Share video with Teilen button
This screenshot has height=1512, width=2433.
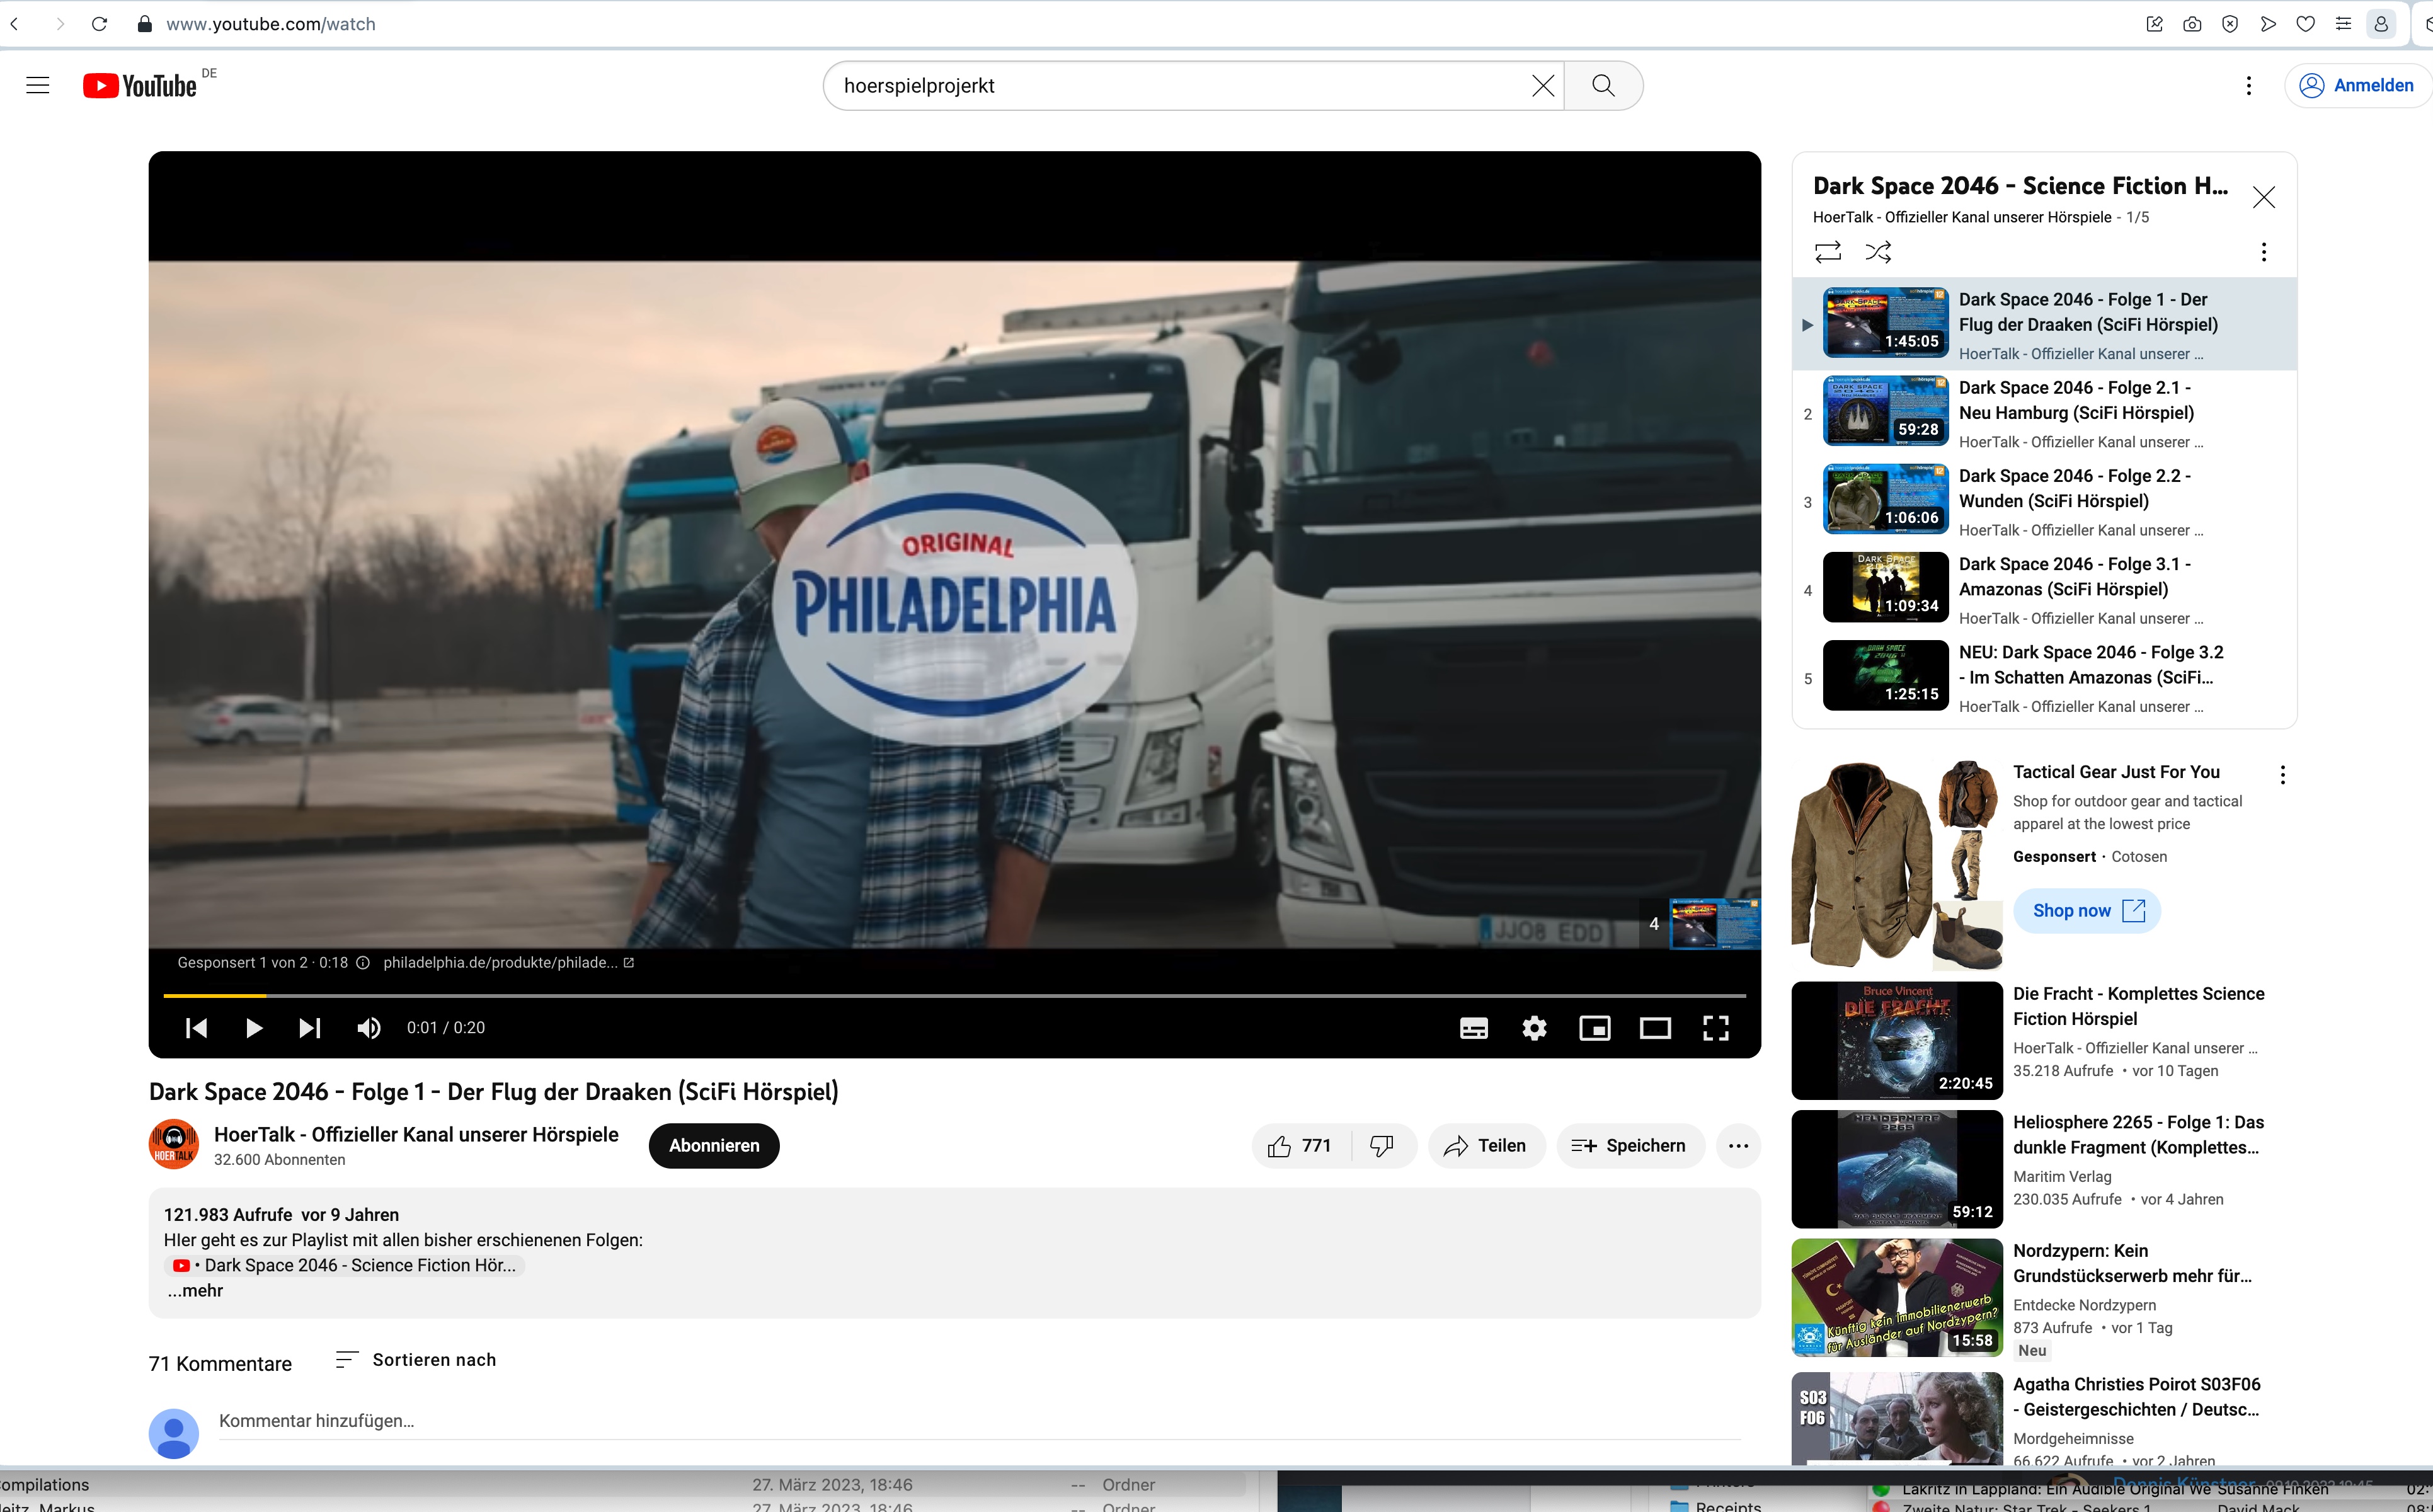(1486, 1145)
